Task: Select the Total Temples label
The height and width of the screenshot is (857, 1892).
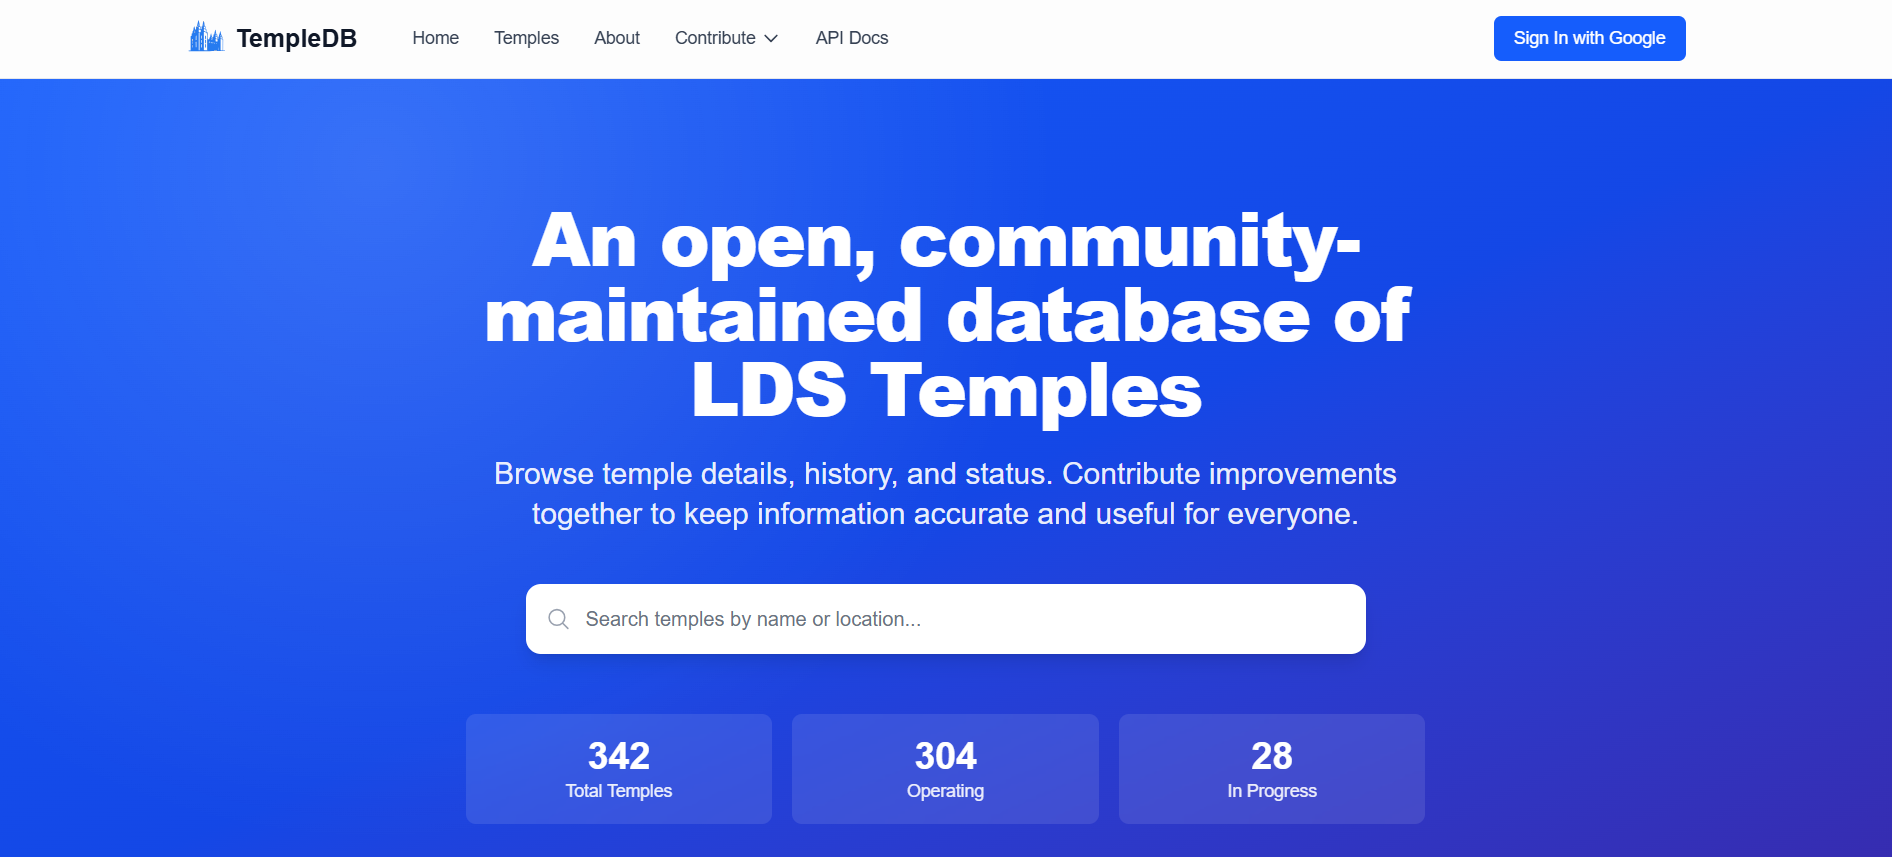Action: (618, 791)
